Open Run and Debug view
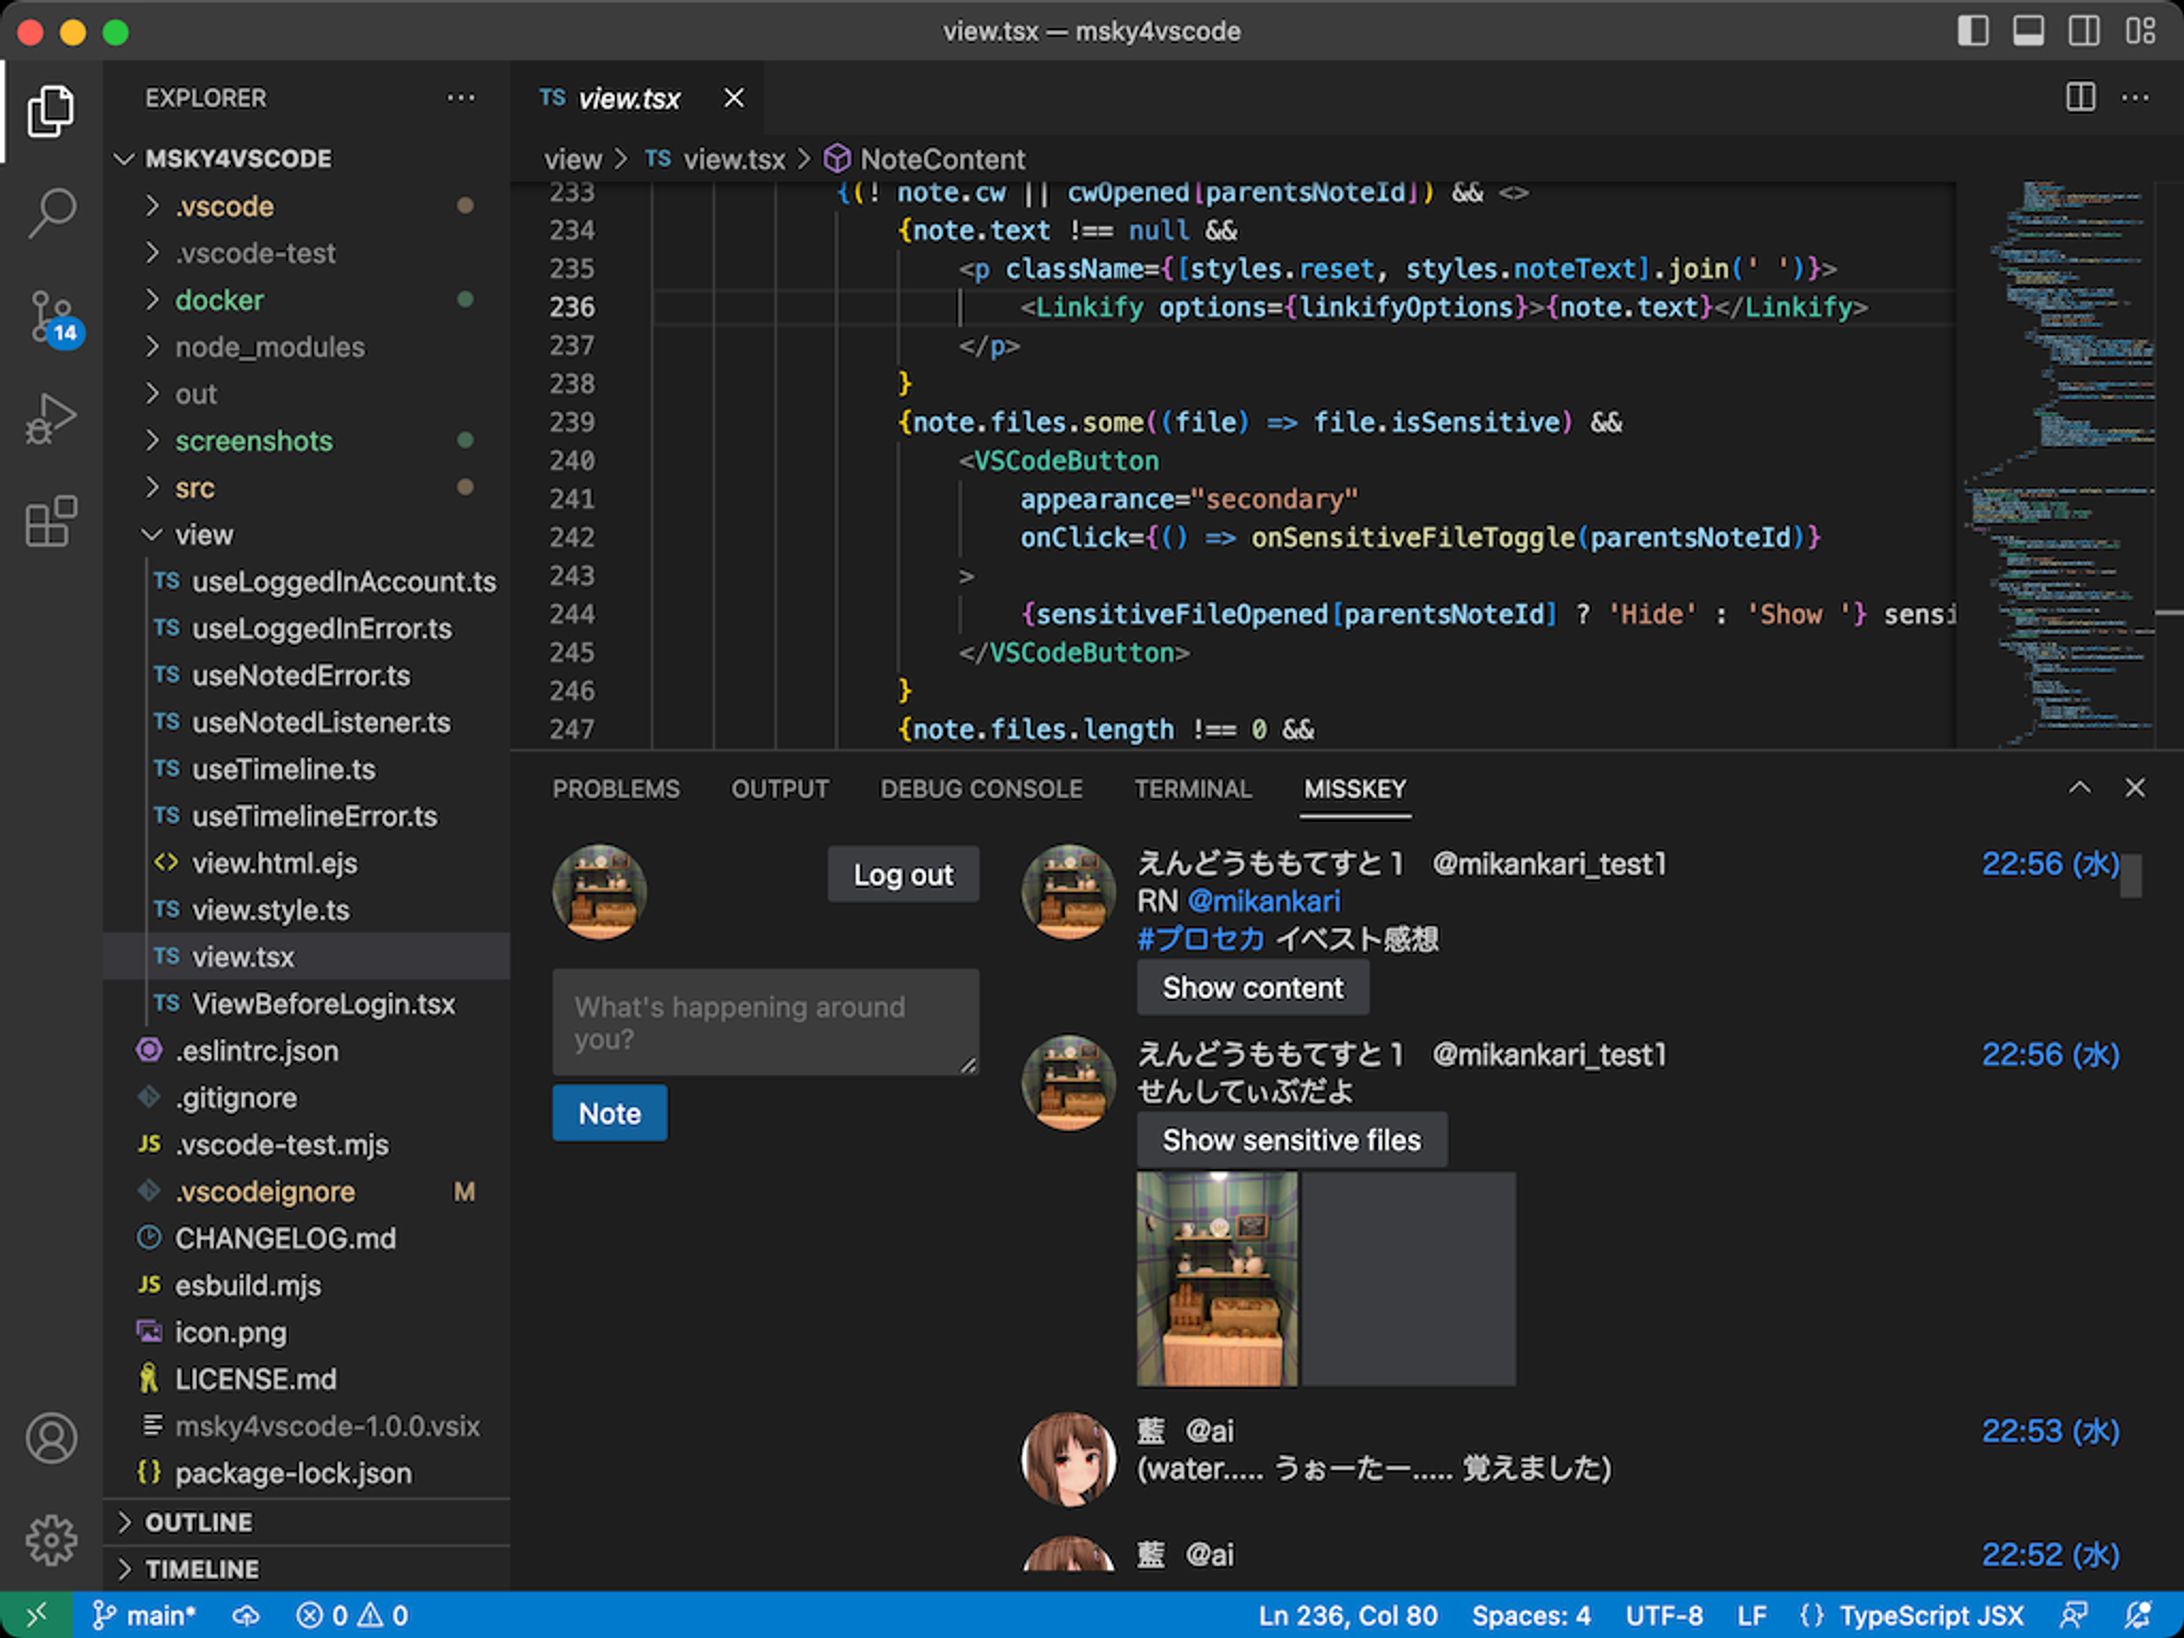Image resolution: width=2184 pixels, height=1638 pixels. click(x=51, y=418)
